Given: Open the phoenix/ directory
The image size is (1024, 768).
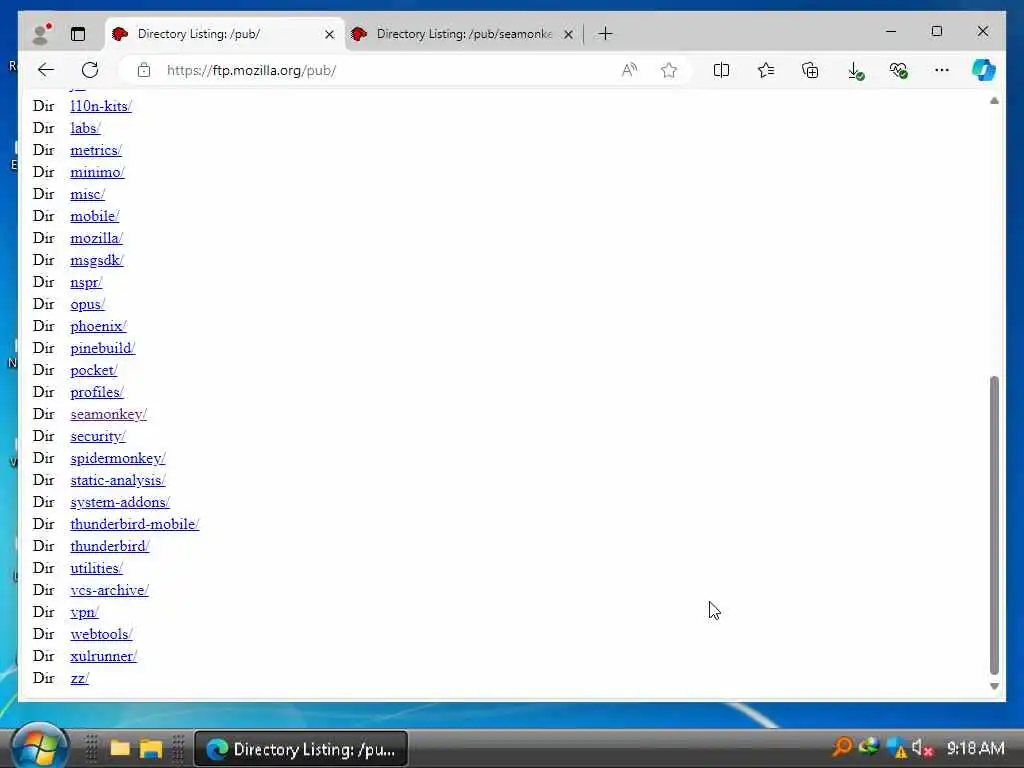Looking at the screenshot, I should click(x=98, y=326).
